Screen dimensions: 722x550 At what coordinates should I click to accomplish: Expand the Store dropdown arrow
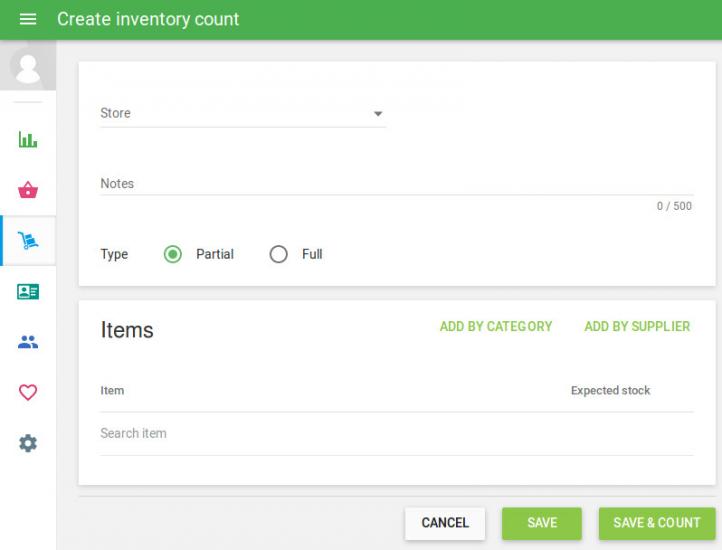(x=378, y=114)
